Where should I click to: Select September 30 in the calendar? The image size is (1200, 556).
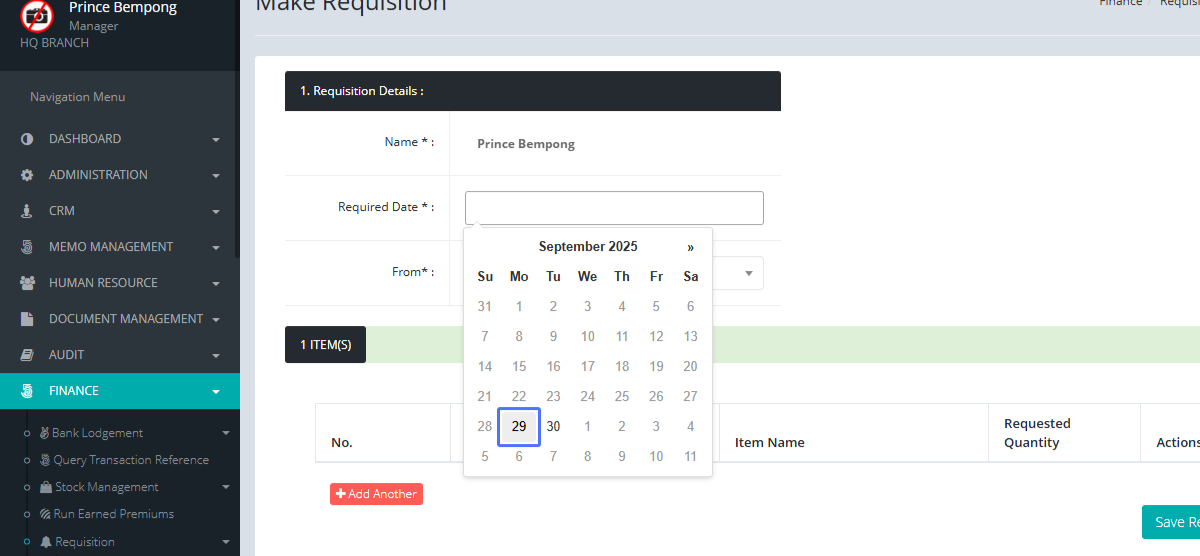(553, 426)
